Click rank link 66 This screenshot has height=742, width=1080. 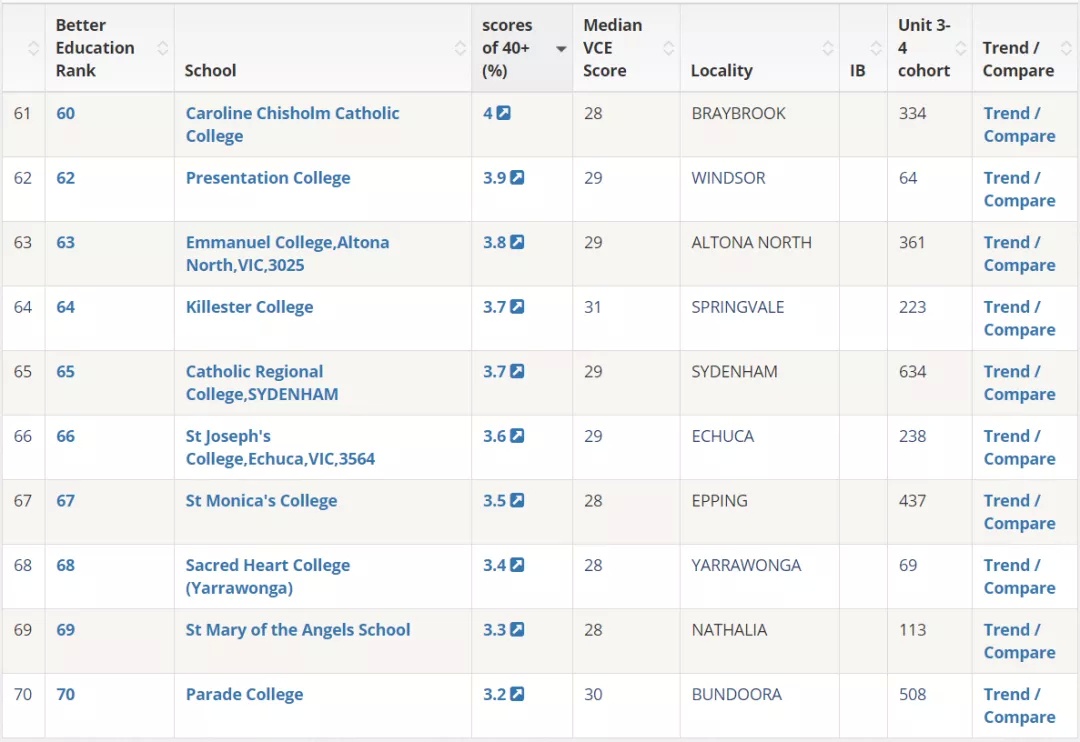coord(65,436)
